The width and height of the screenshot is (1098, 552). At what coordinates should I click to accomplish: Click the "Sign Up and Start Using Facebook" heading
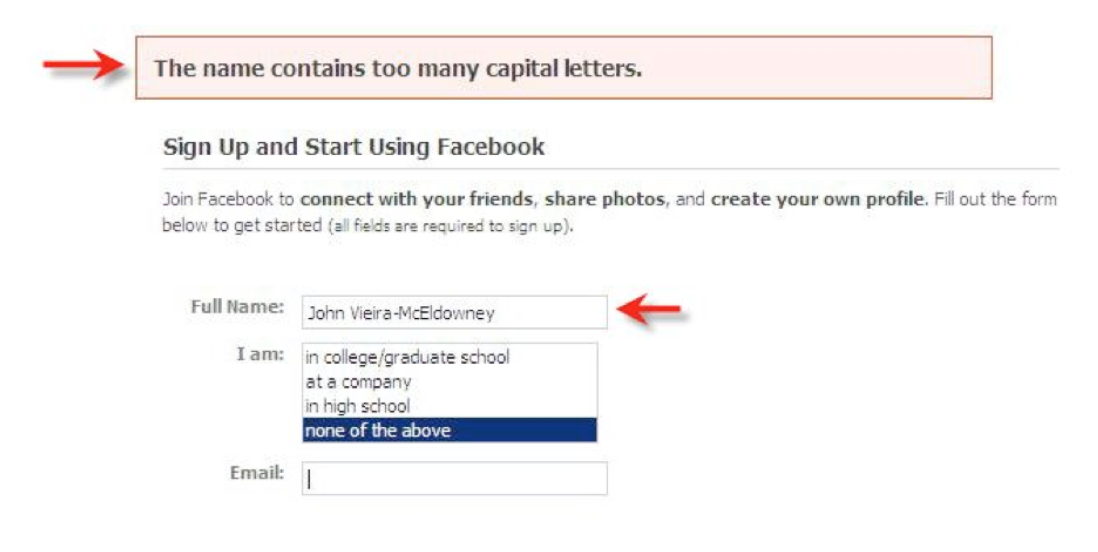coord(353,148)
